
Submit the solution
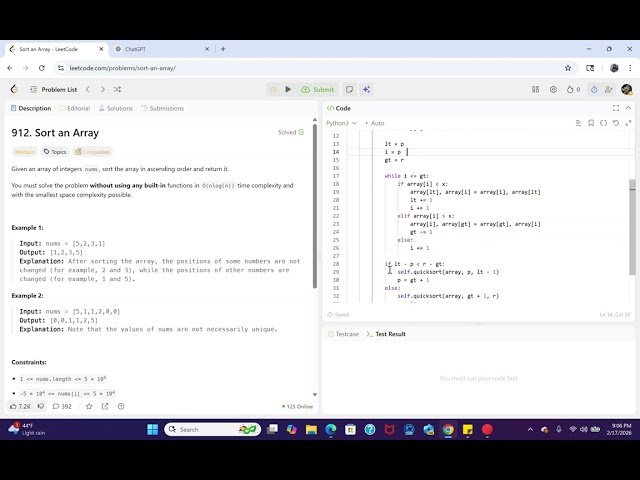tap(318, 89)
